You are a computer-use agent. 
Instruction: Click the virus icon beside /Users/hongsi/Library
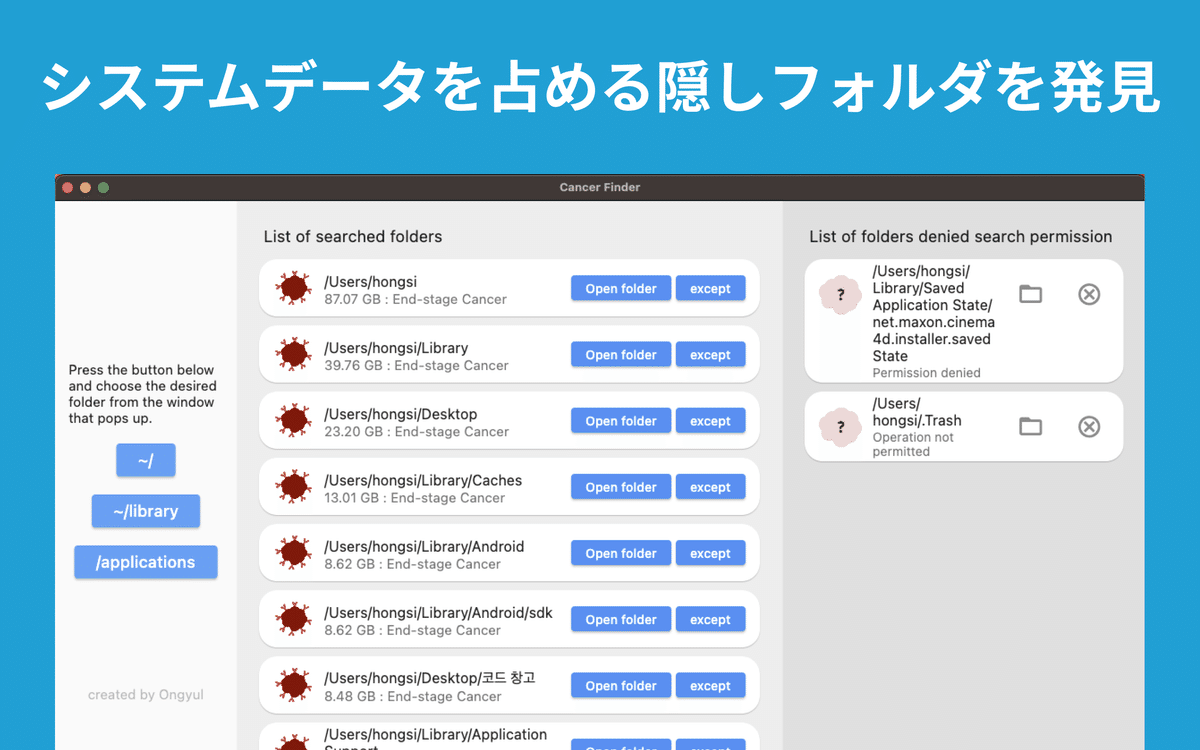pos(294,354)
